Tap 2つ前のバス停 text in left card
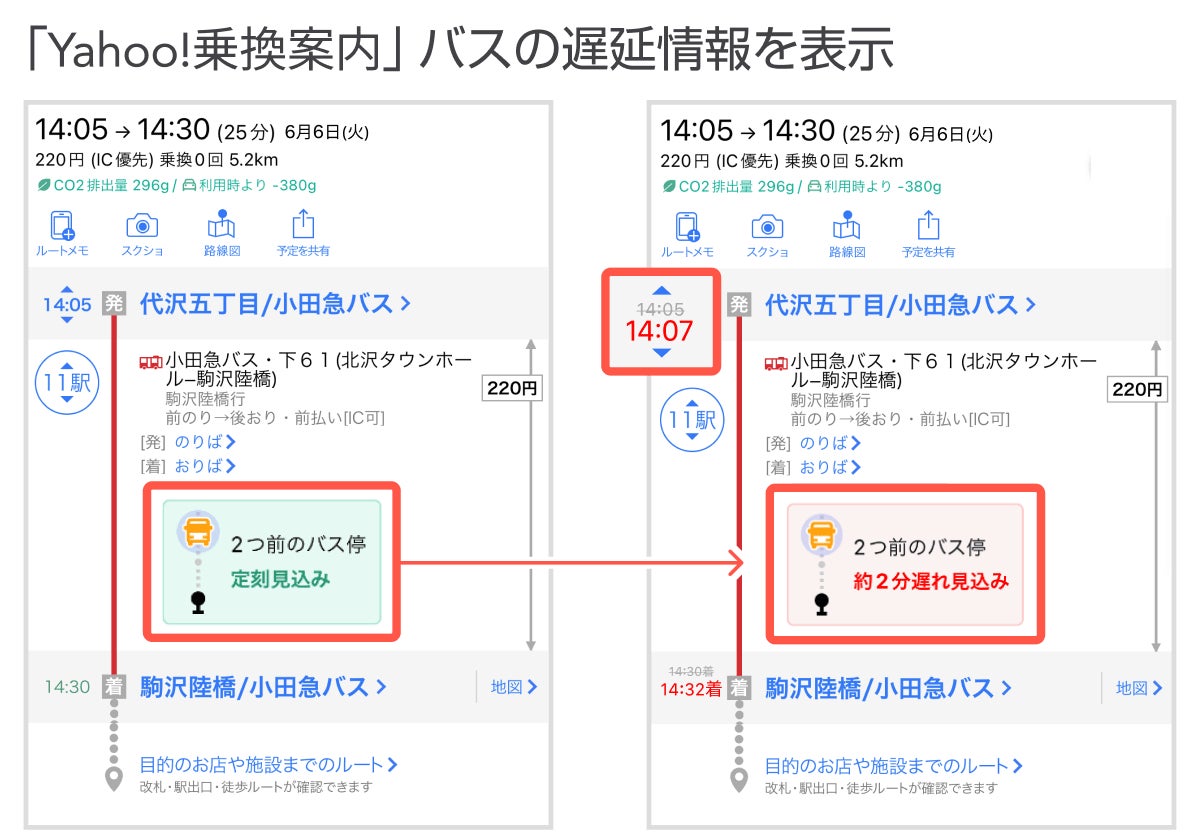Viewport: 1200px width, 835px height. pyautogui.click(x=298, y=545)
